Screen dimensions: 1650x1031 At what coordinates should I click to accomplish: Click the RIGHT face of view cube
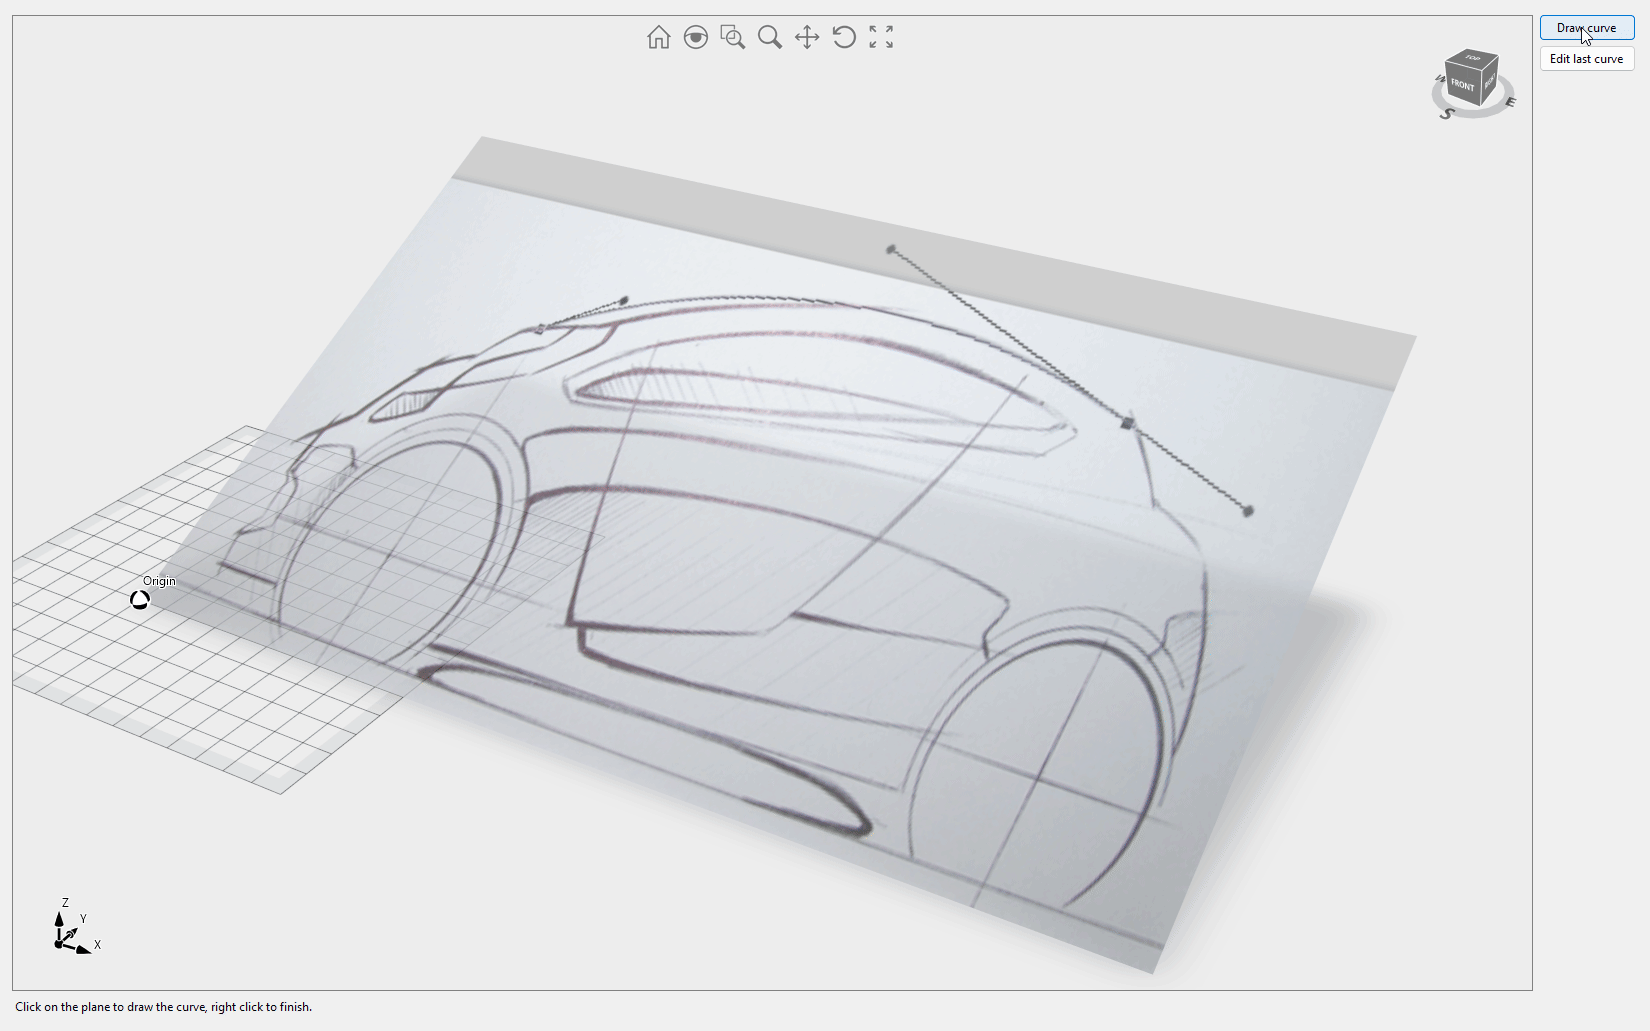tap(1489, 82)
